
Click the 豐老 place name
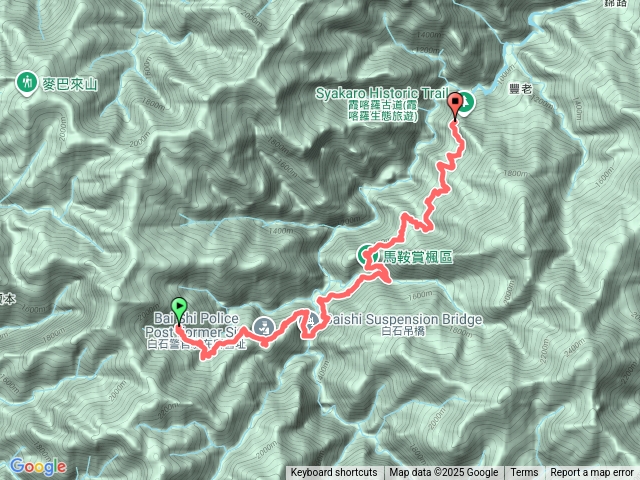(520, 89)
